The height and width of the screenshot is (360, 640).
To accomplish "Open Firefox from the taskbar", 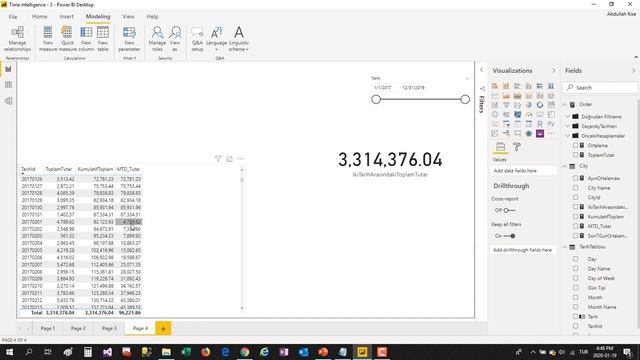I will pos(205,352).
